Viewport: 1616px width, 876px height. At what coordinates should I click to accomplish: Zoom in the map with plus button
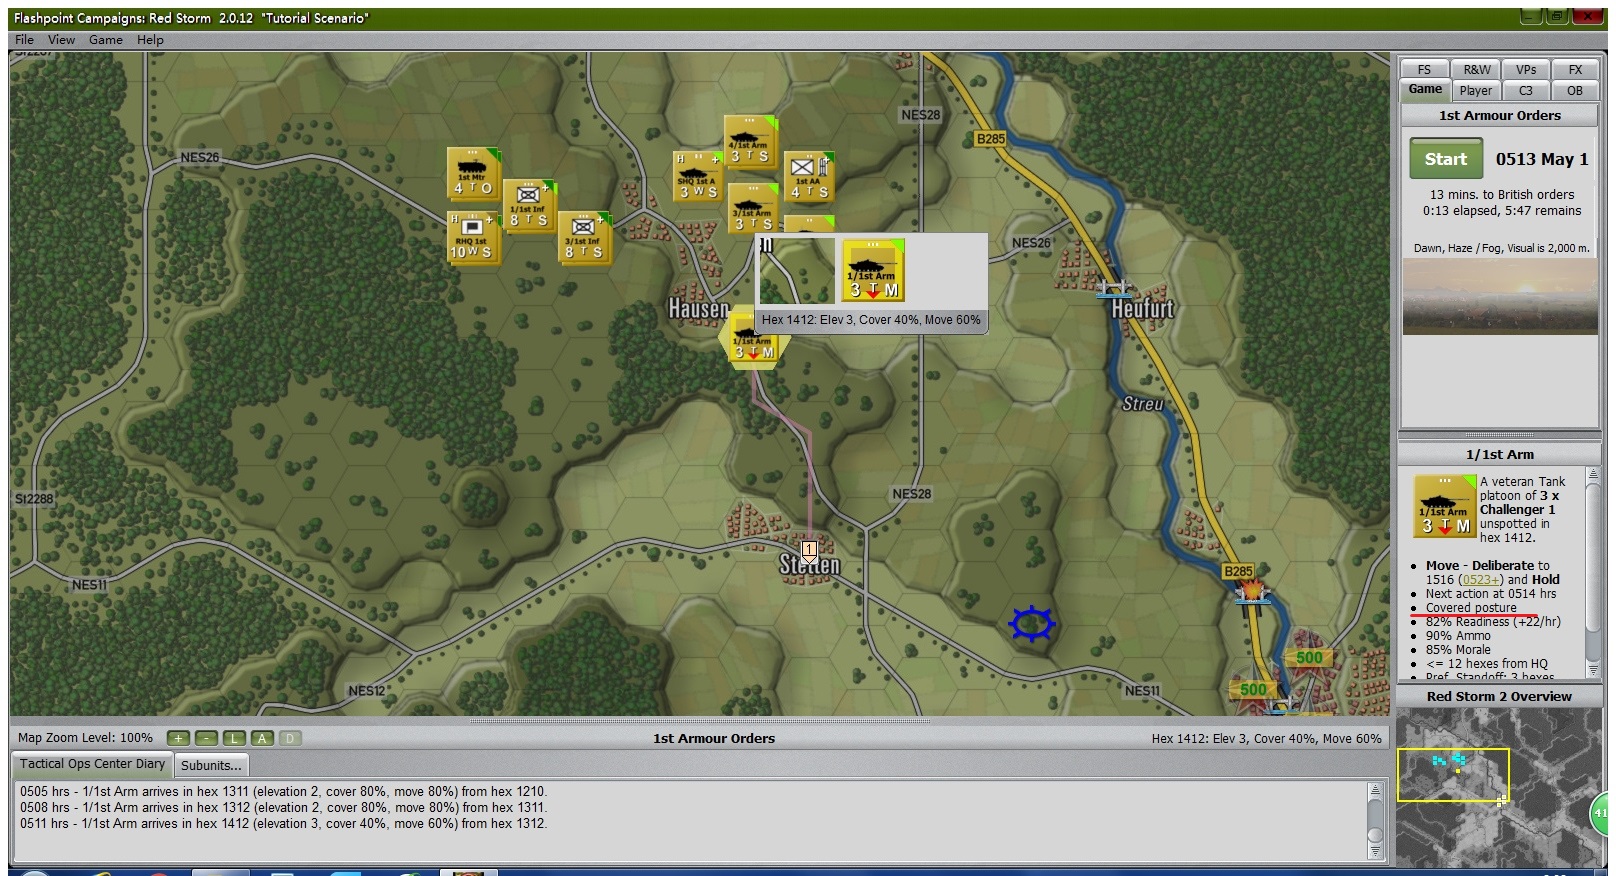point(178,738)
